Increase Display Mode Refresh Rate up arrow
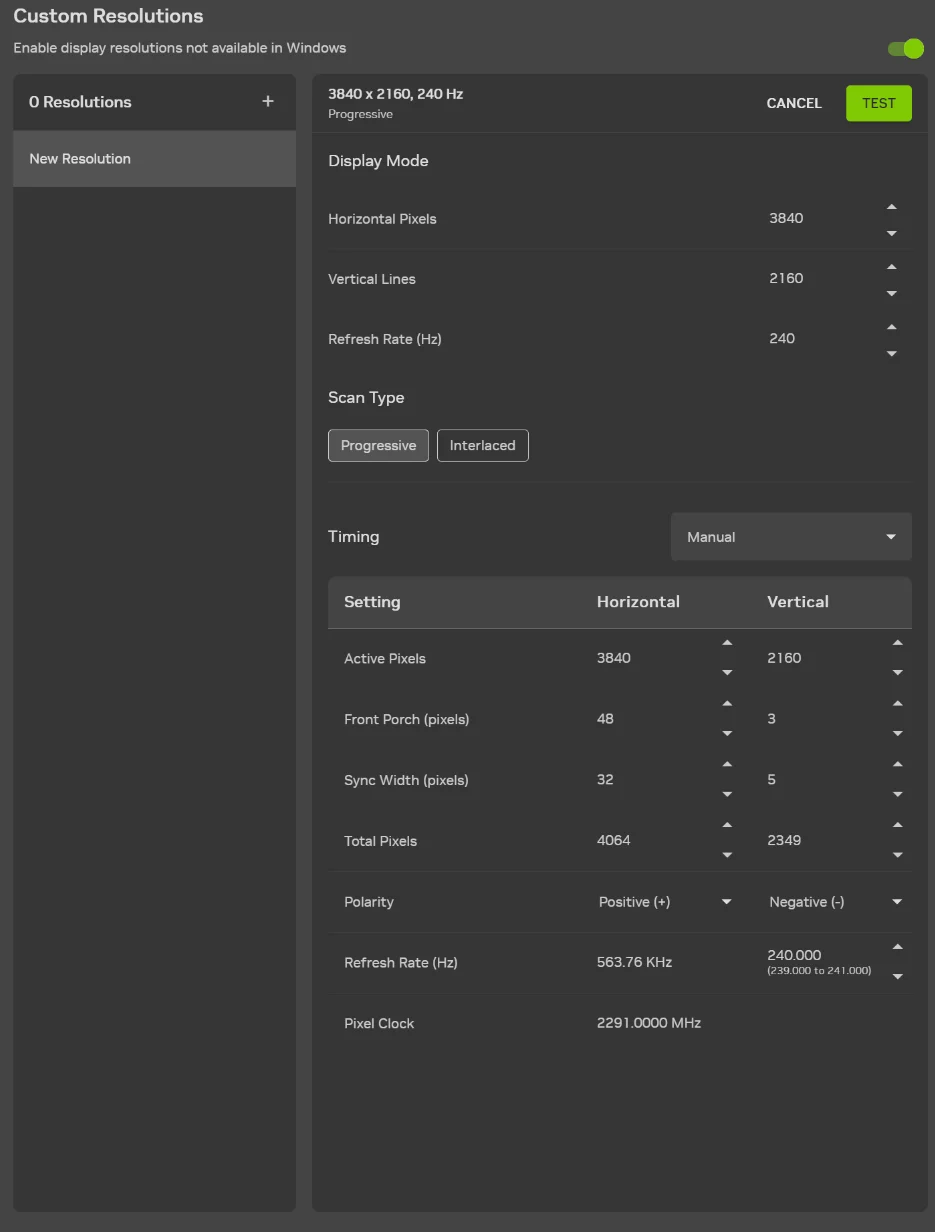The height and width of the screenshot is (1232, 935). [891, 327]
